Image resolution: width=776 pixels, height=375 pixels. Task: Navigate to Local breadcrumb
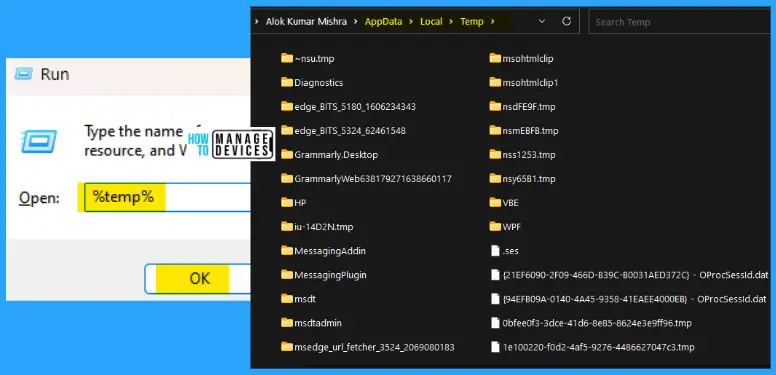[431, 22]
